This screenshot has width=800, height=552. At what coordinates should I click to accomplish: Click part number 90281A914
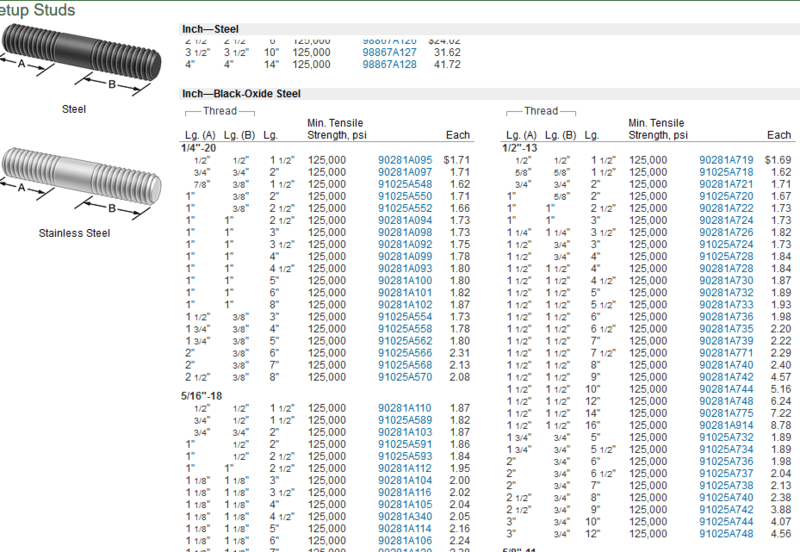point(726,424)
